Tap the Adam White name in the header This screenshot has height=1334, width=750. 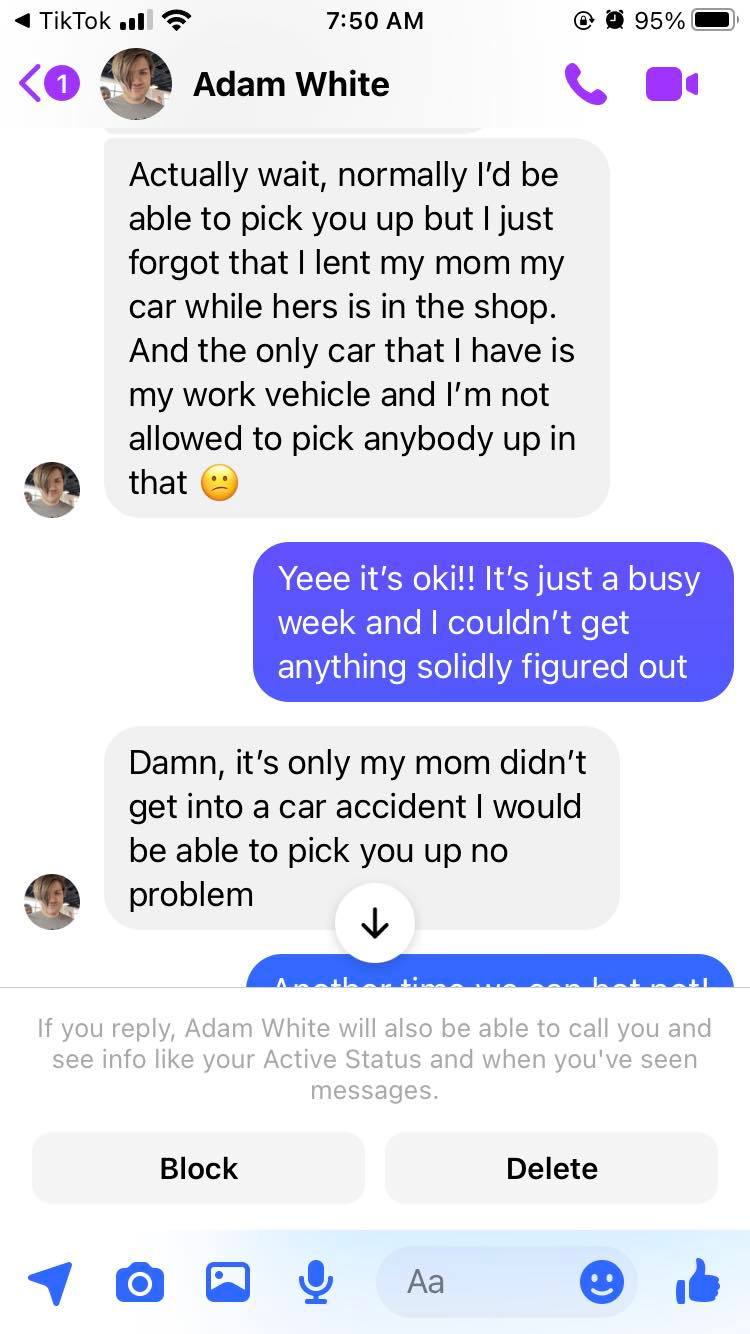(x=291, y=85)
